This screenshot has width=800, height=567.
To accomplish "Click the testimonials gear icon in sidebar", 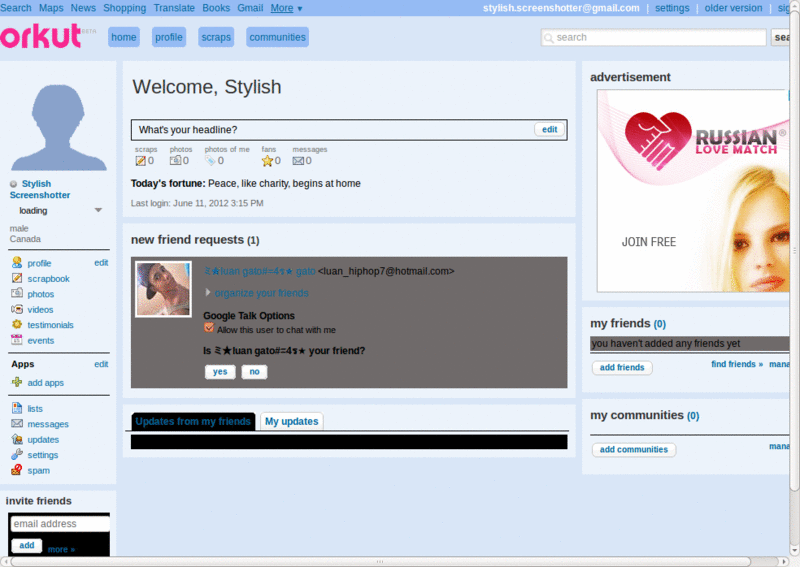I will [x=17, y=324].
